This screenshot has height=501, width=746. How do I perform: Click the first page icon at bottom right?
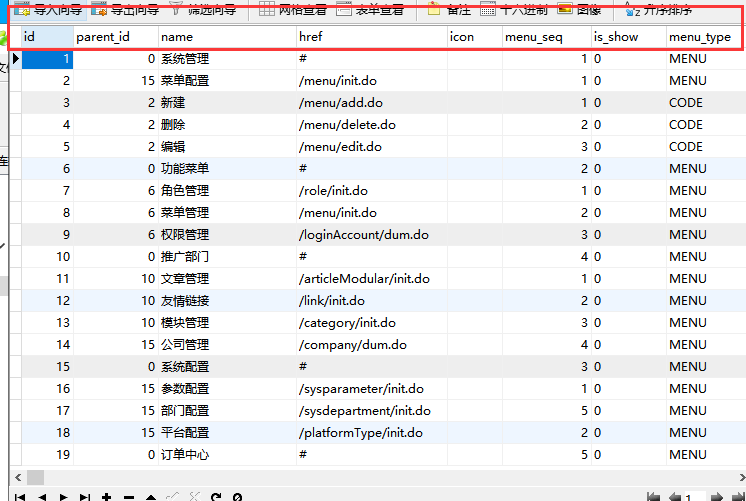654,497
